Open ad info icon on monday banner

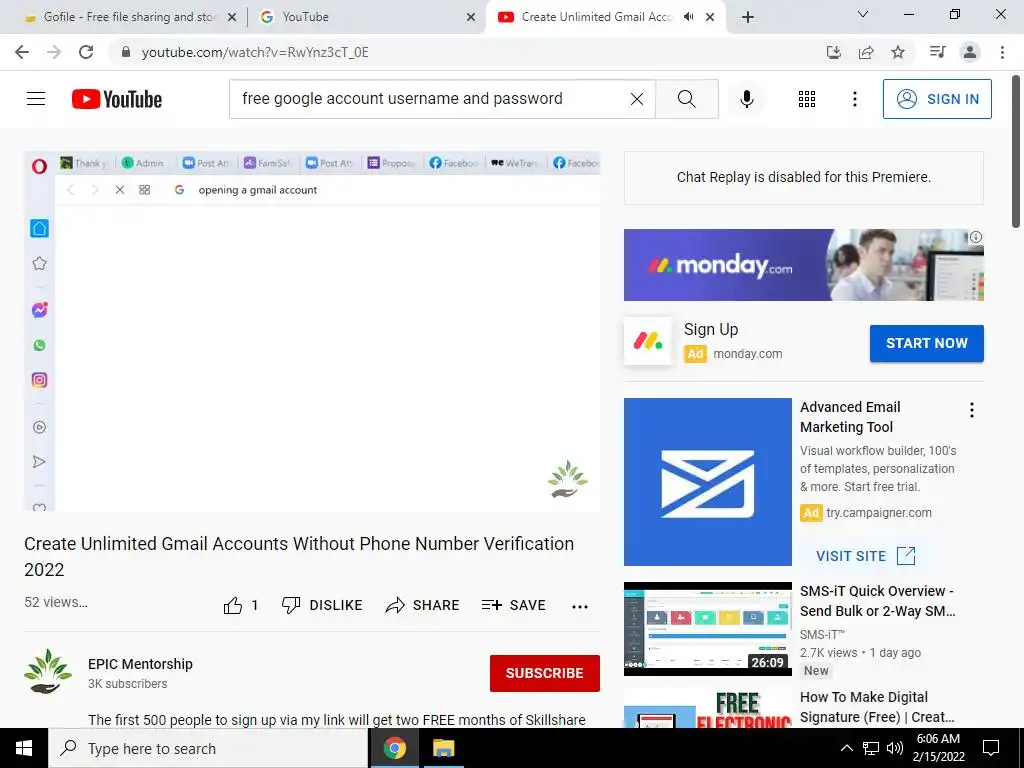975,237
